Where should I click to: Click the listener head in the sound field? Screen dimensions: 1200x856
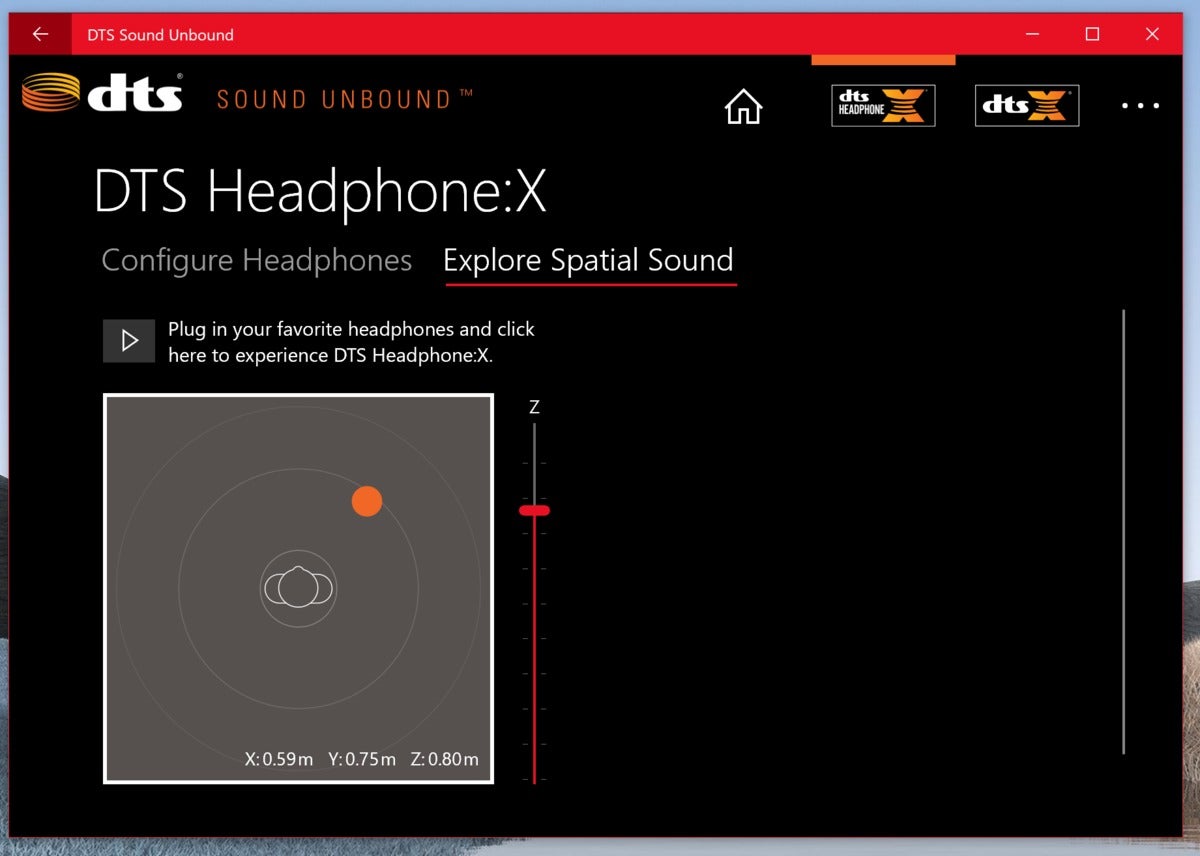(x=298, y=587)
